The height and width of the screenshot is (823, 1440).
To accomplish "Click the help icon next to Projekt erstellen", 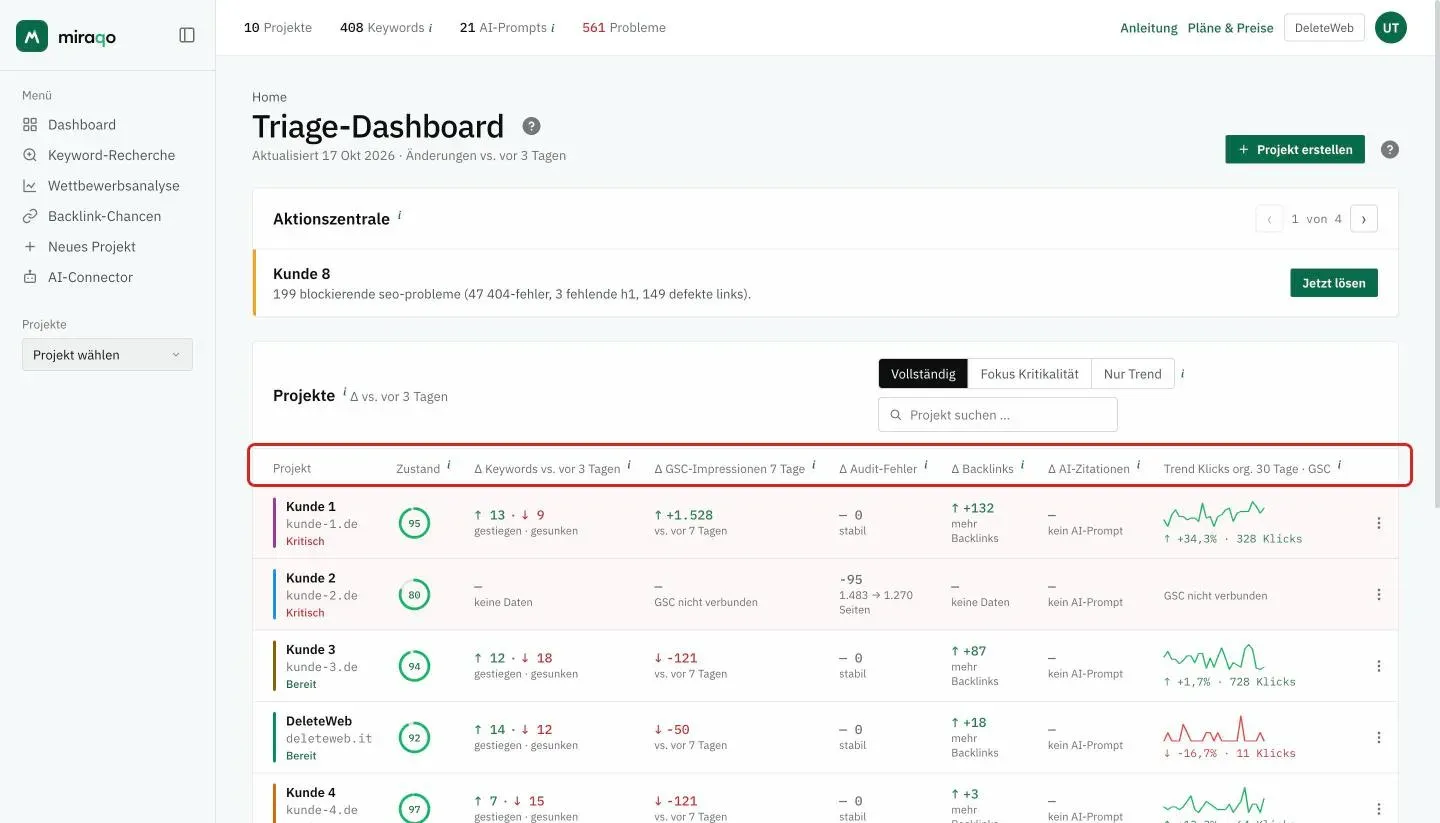I will [x=1390, y=150].
